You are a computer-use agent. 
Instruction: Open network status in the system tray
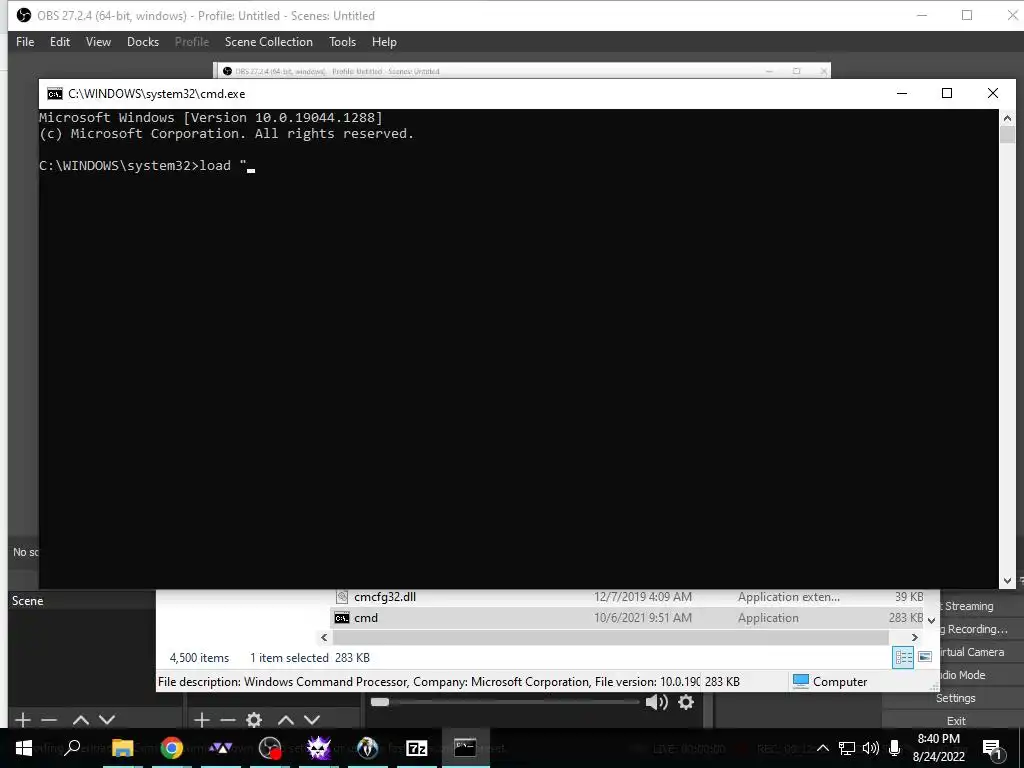(x=847, y=748)
